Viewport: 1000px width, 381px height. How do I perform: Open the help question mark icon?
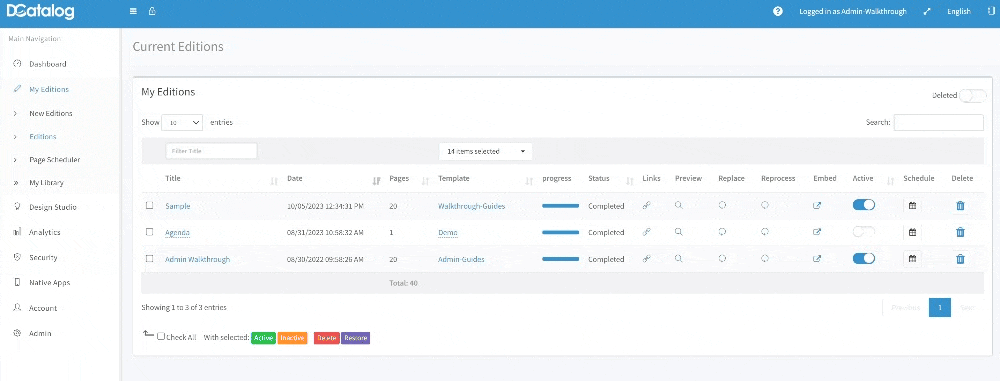coord(777,11)
